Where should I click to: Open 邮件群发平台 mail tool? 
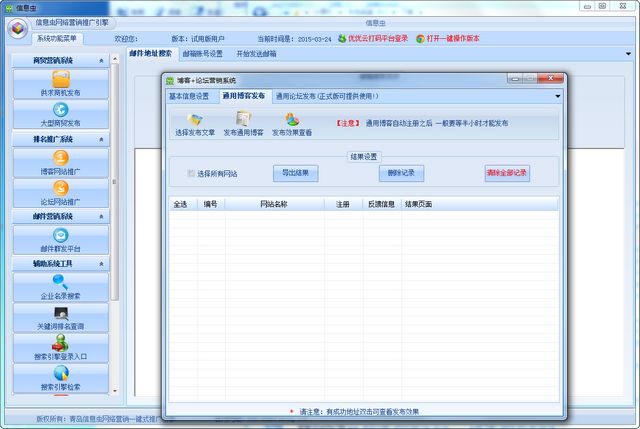[x=61, y=240]
